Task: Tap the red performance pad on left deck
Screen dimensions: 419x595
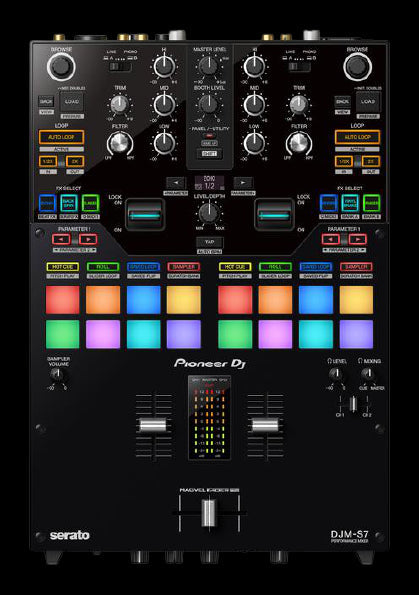Action: [63, 300]
